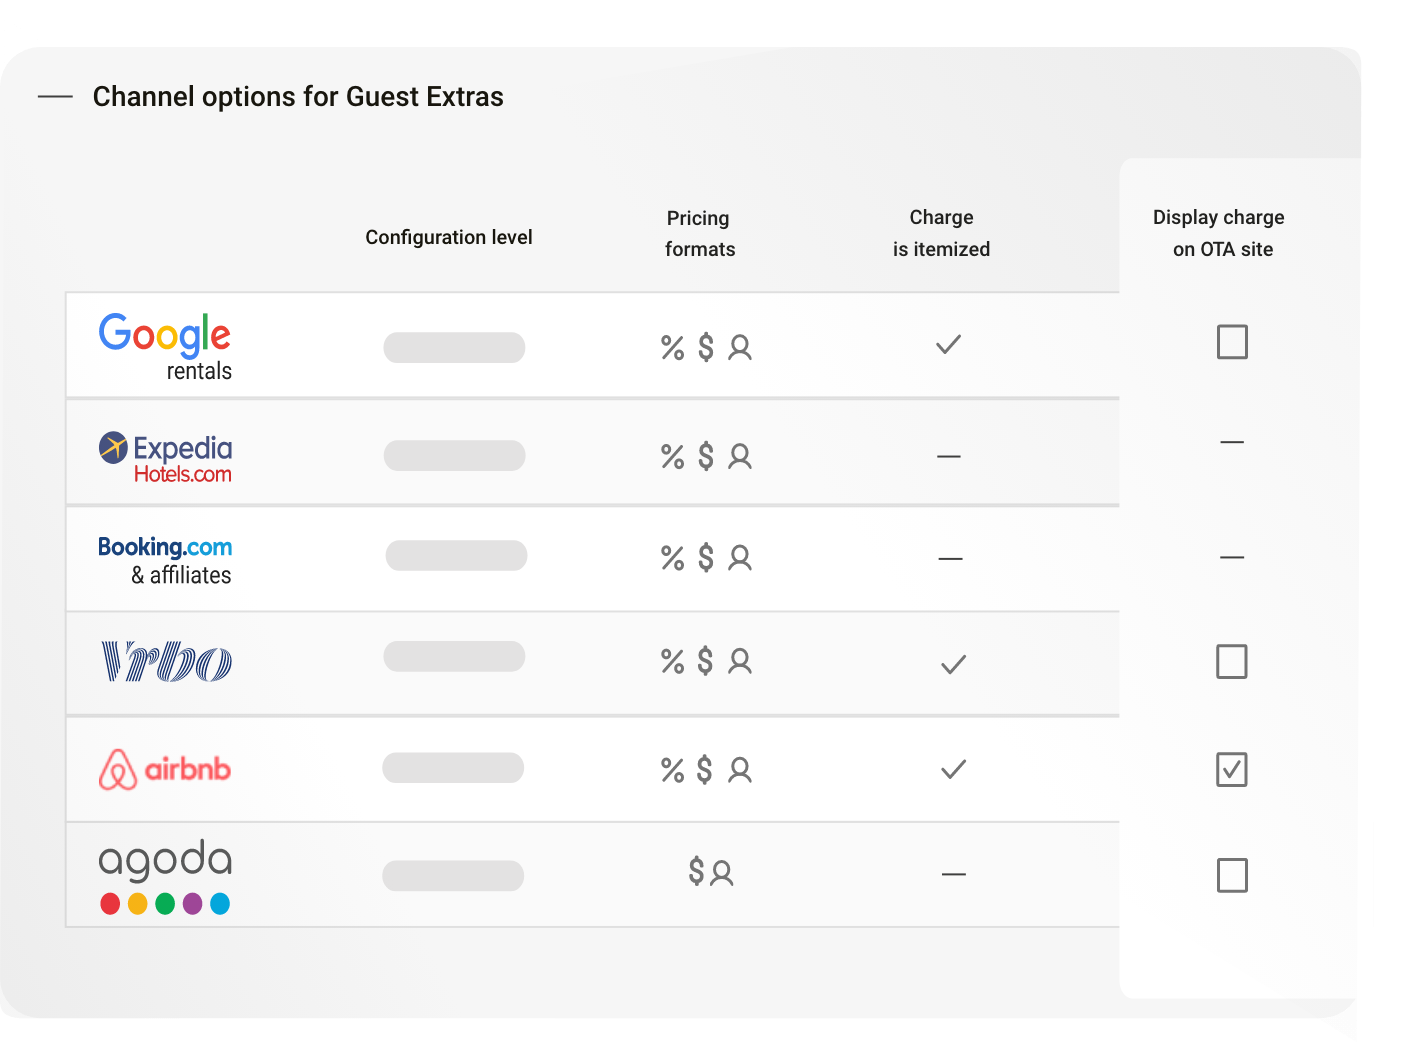Click the Google rentals logo

(165, 347)
